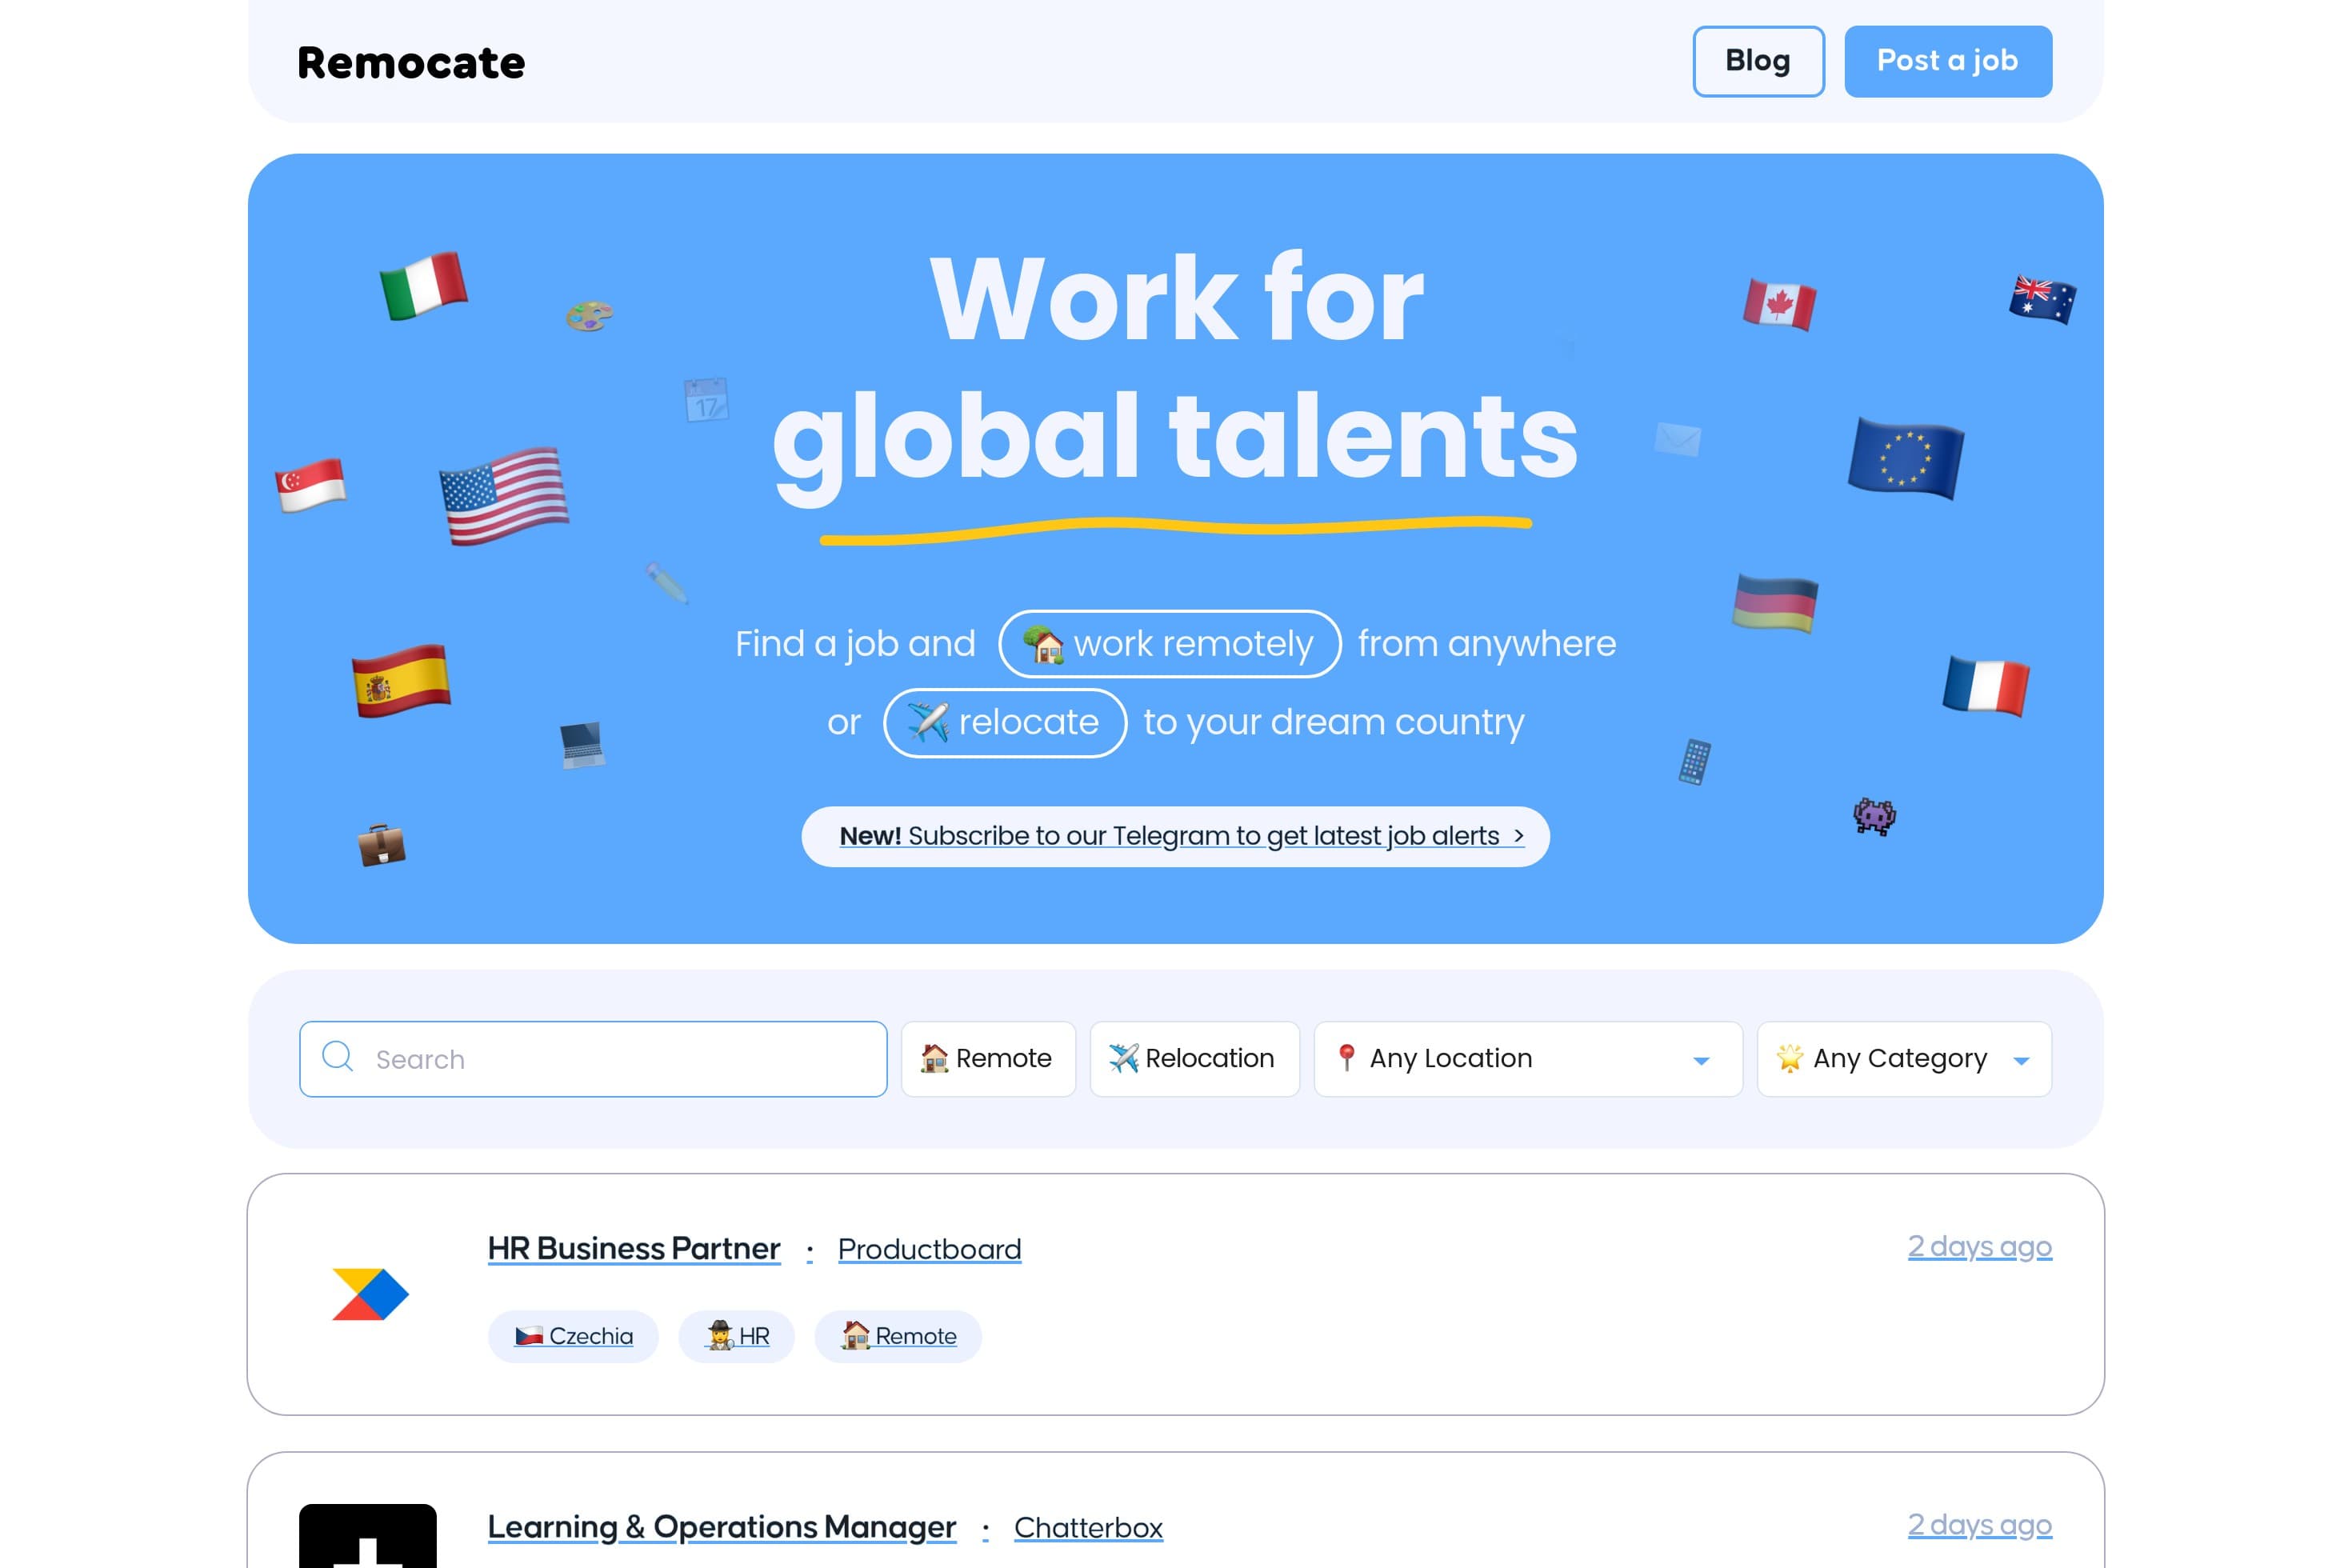Click the American flag emoji

[x=504, y=495]
